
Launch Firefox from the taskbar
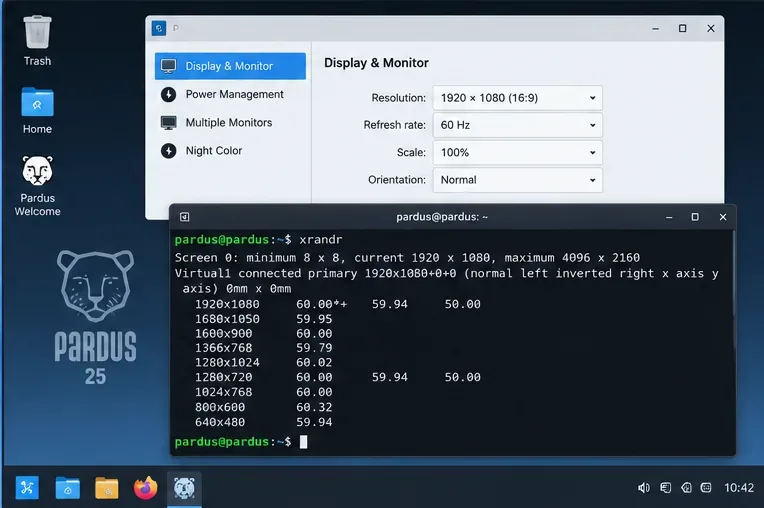(145, 488)
